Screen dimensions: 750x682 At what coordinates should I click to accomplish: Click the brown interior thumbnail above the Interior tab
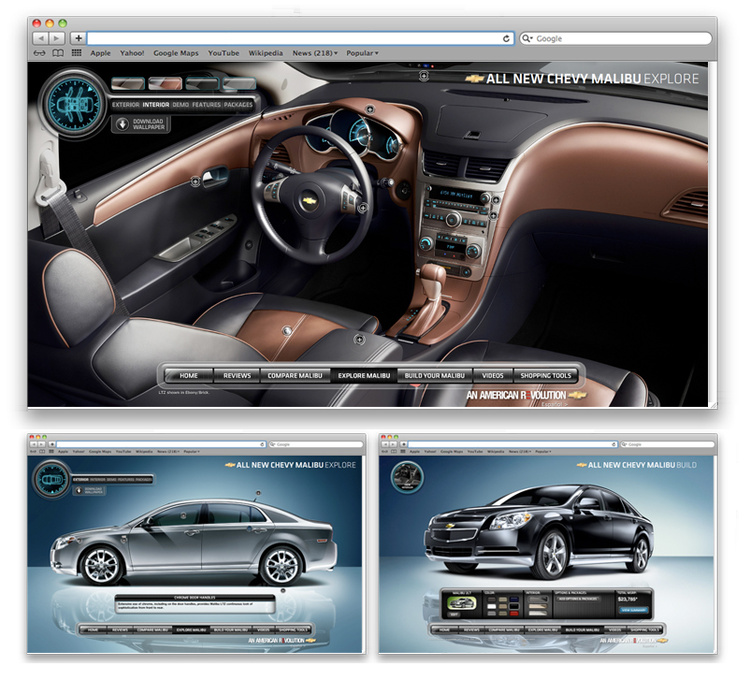[165, 84]
